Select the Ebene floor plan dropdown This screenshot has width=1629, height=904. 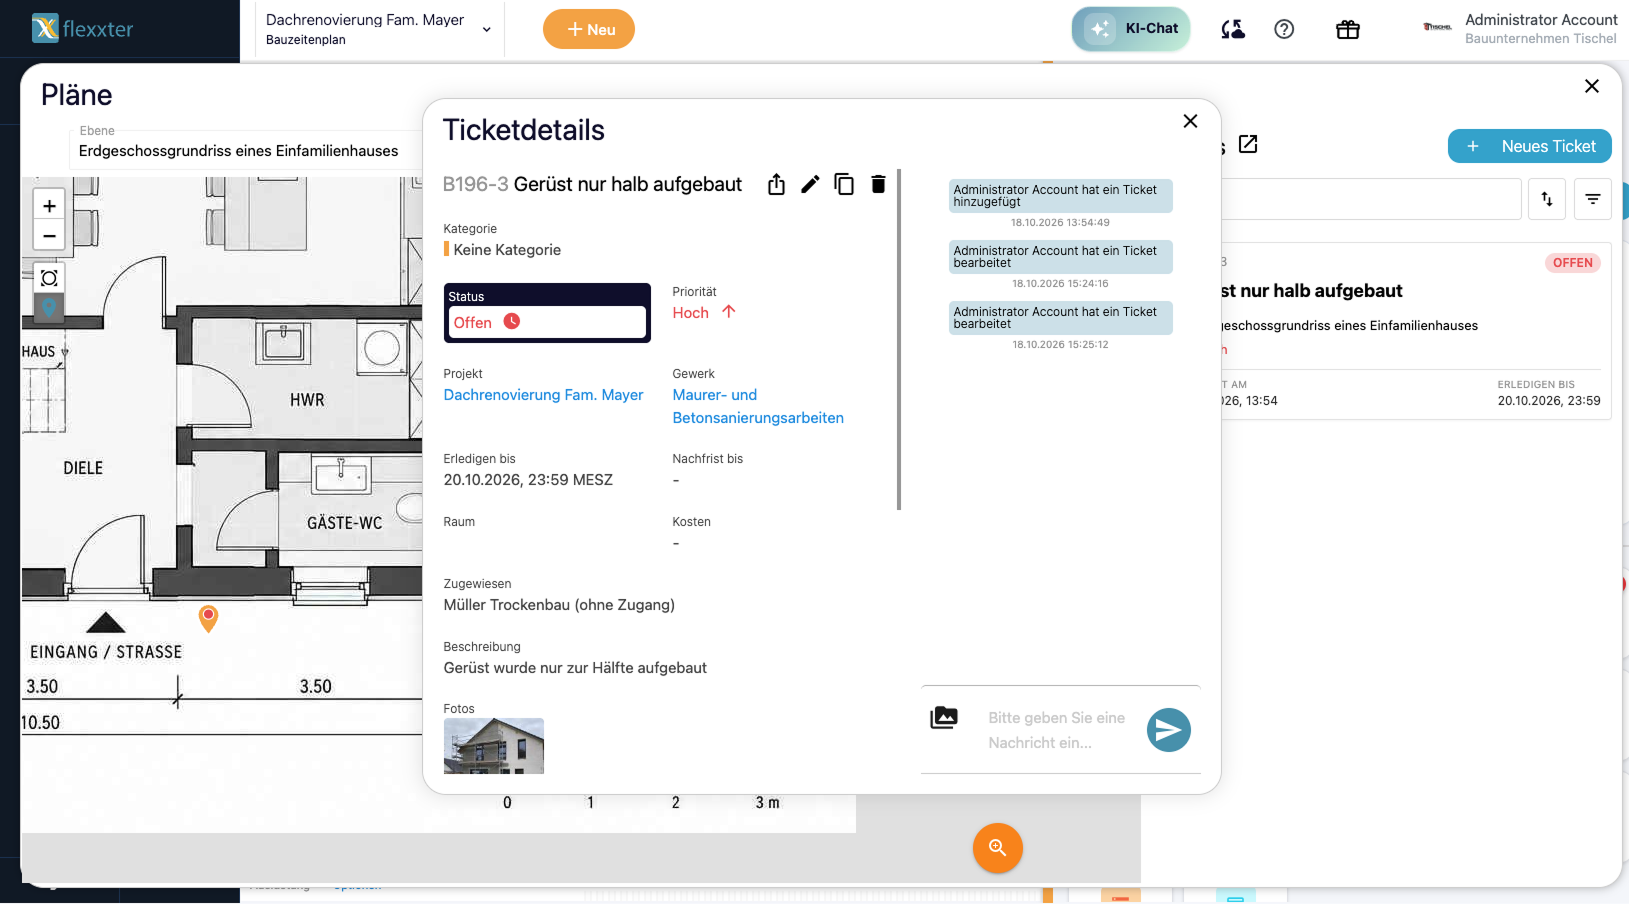[247, 150]
